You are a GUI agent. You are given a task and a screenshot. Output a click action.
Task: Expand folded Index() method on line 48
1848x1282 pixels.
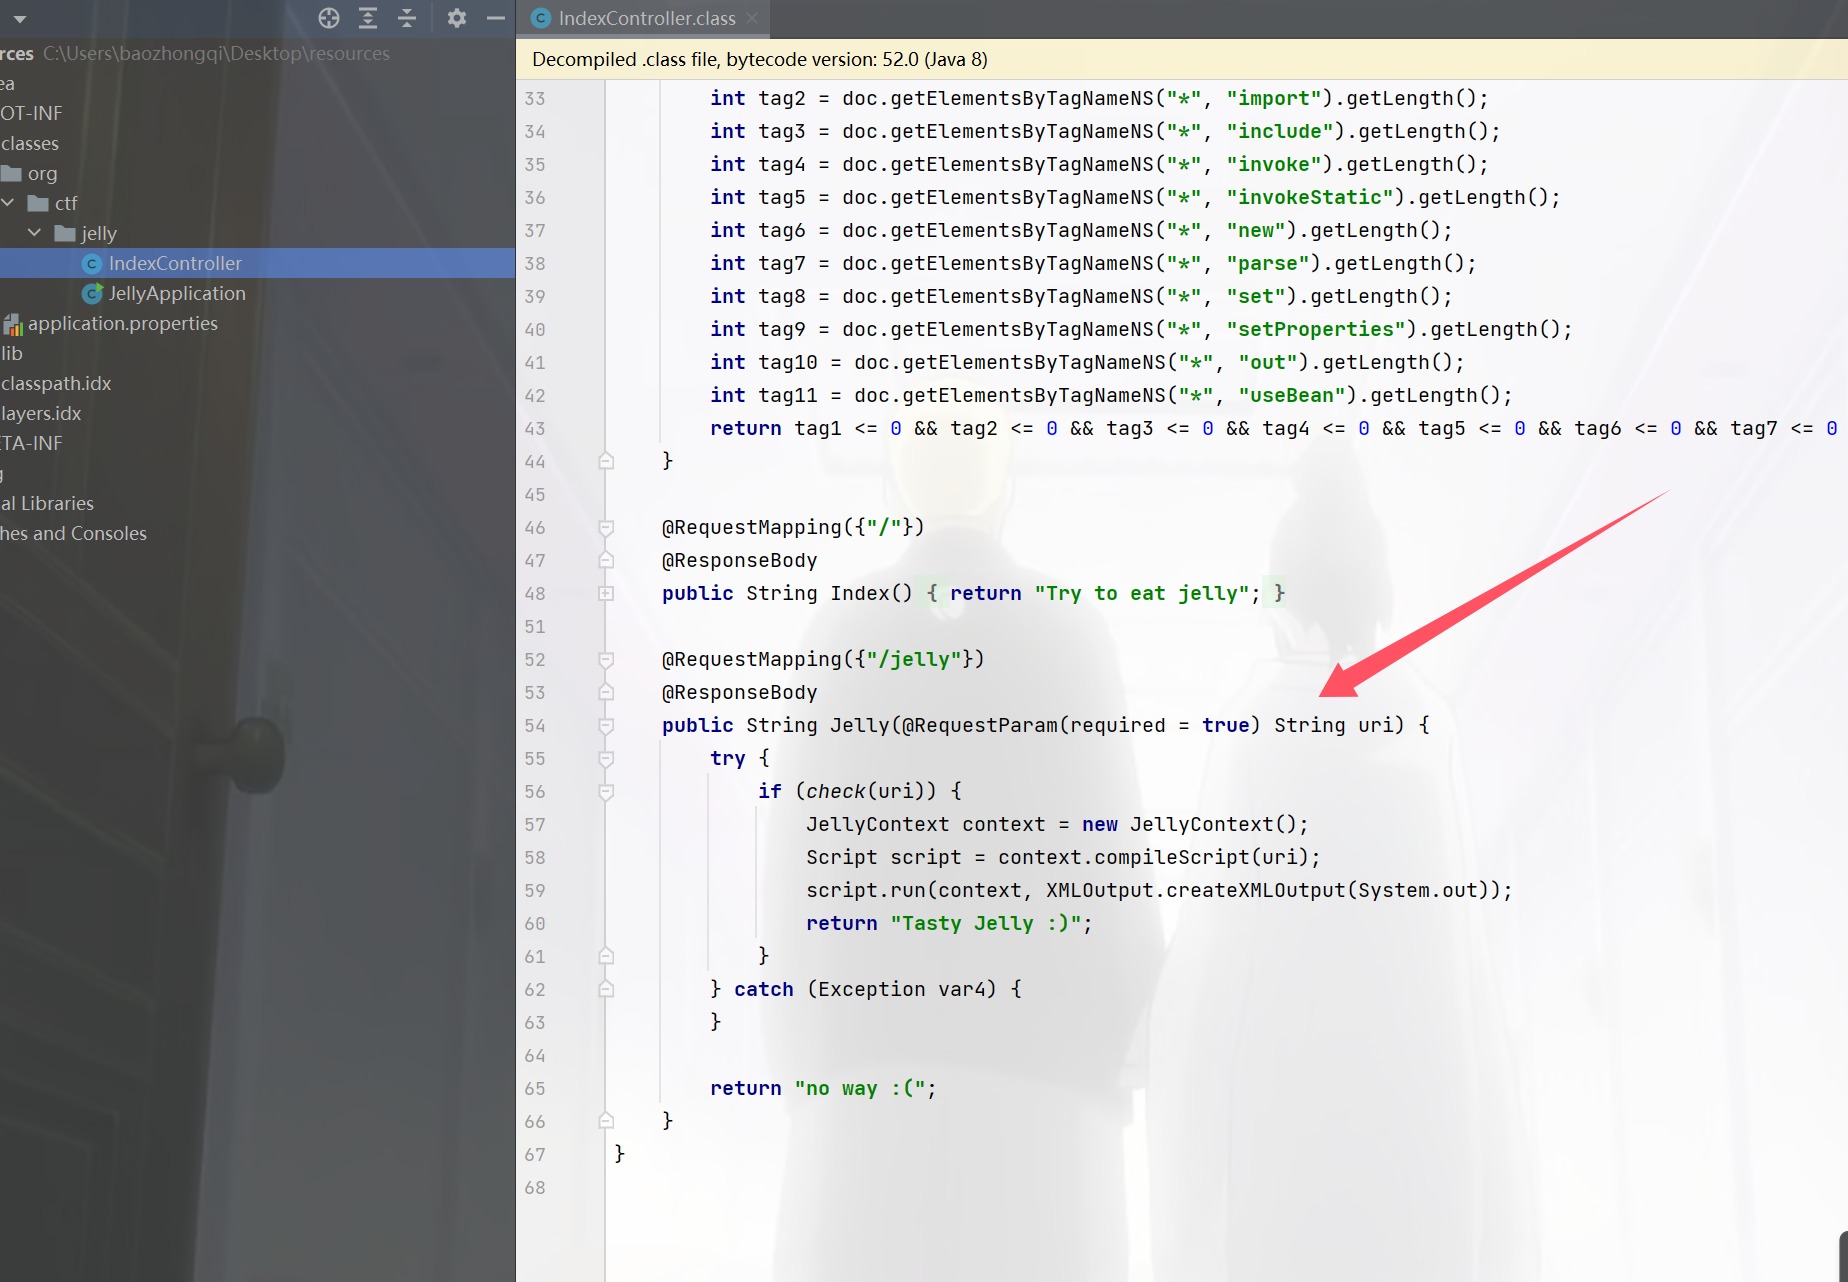tap(606, 593)
